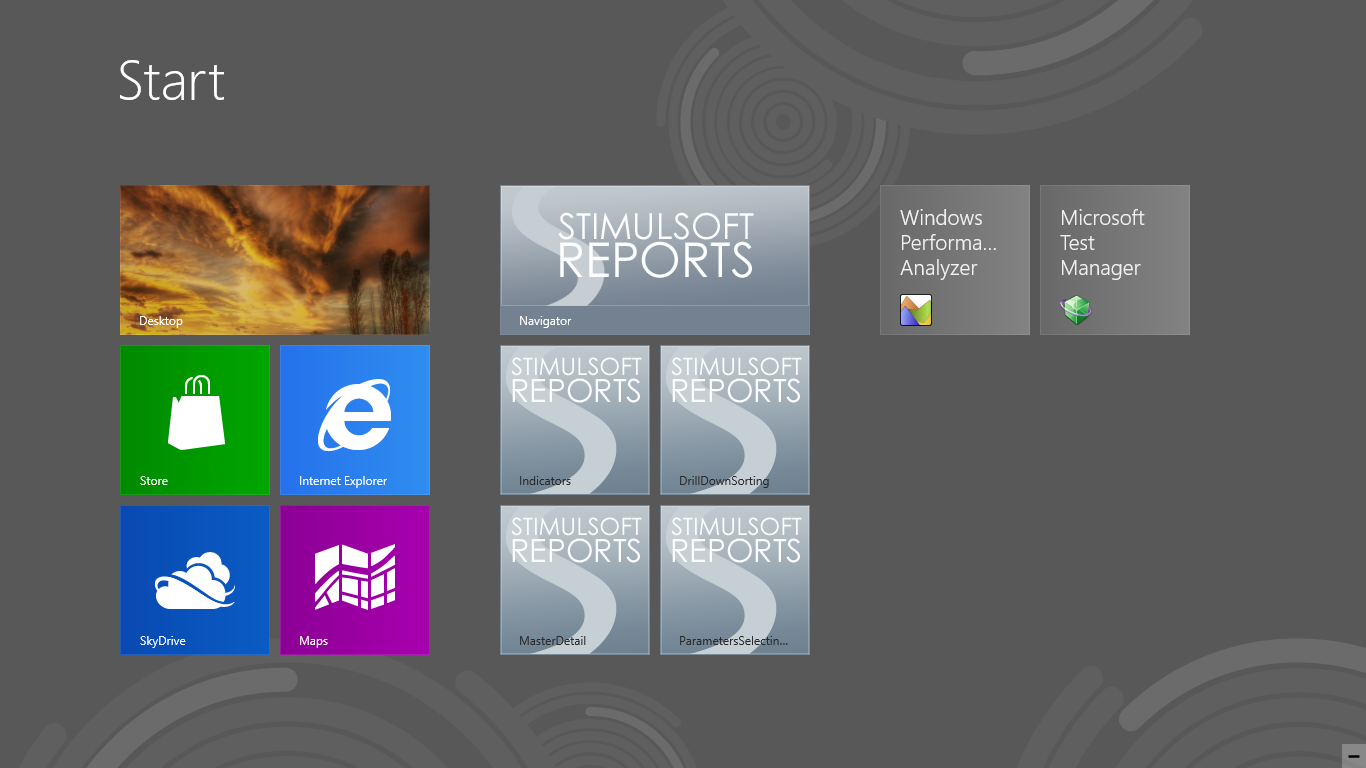Open the Desktop tile
The width and height of the screenshot is (1366, 768).
tap(275, 260)
